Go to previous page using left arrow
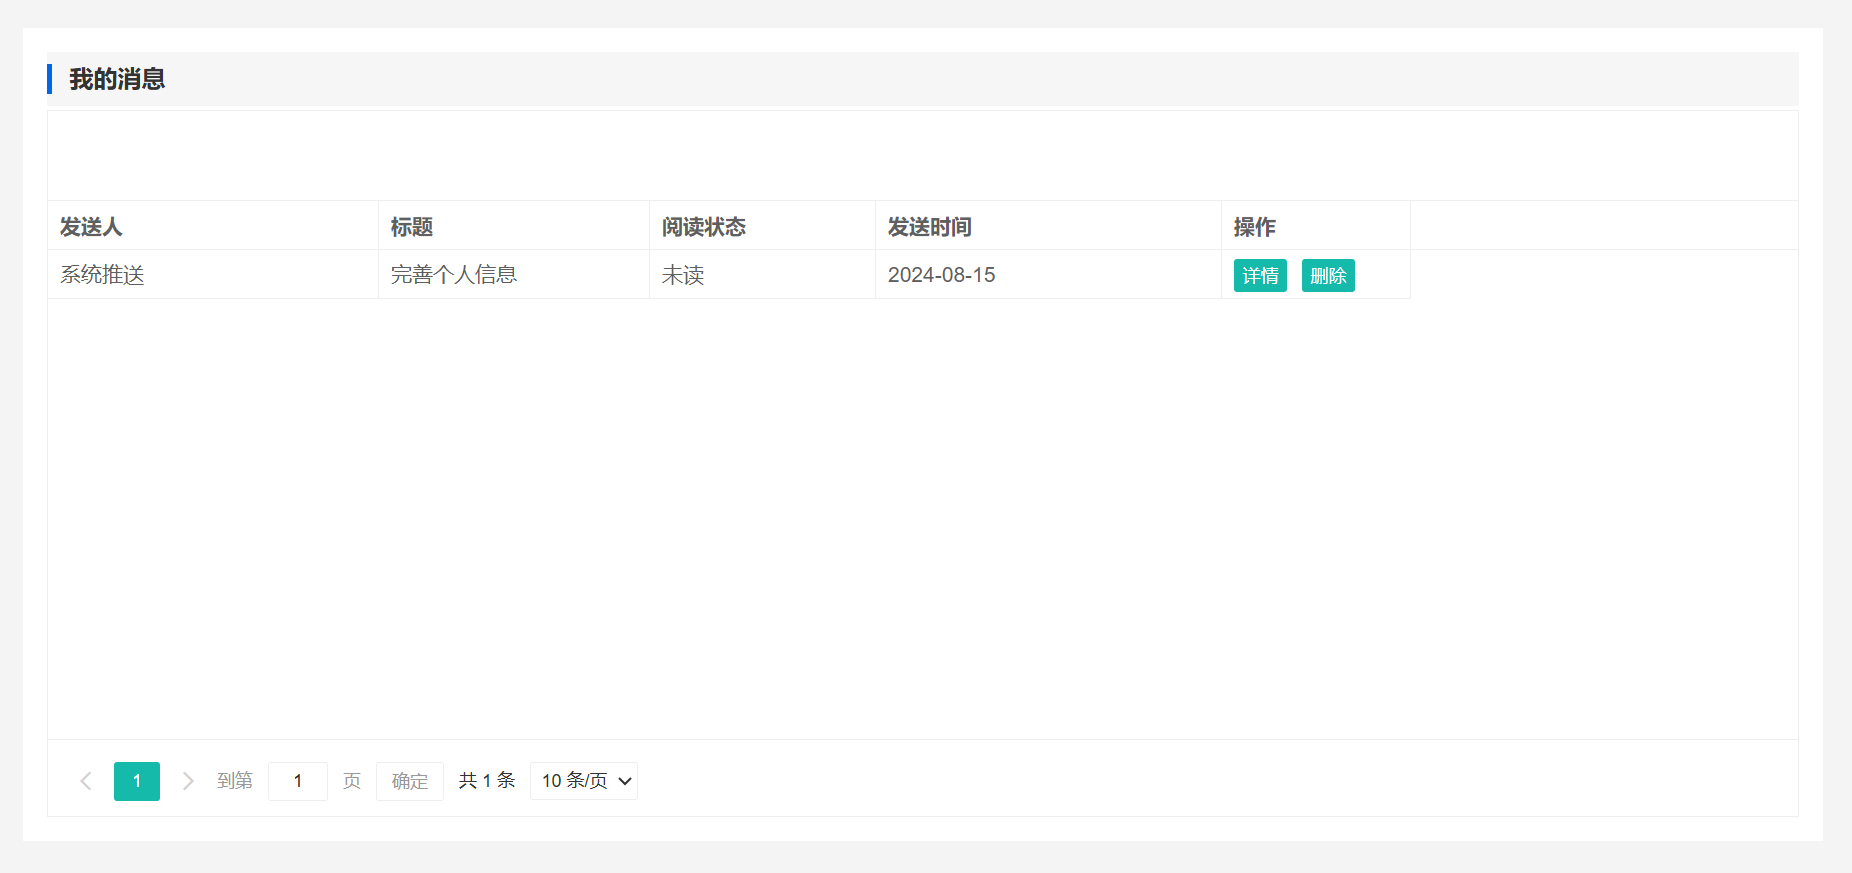 (x=86, y=781)
